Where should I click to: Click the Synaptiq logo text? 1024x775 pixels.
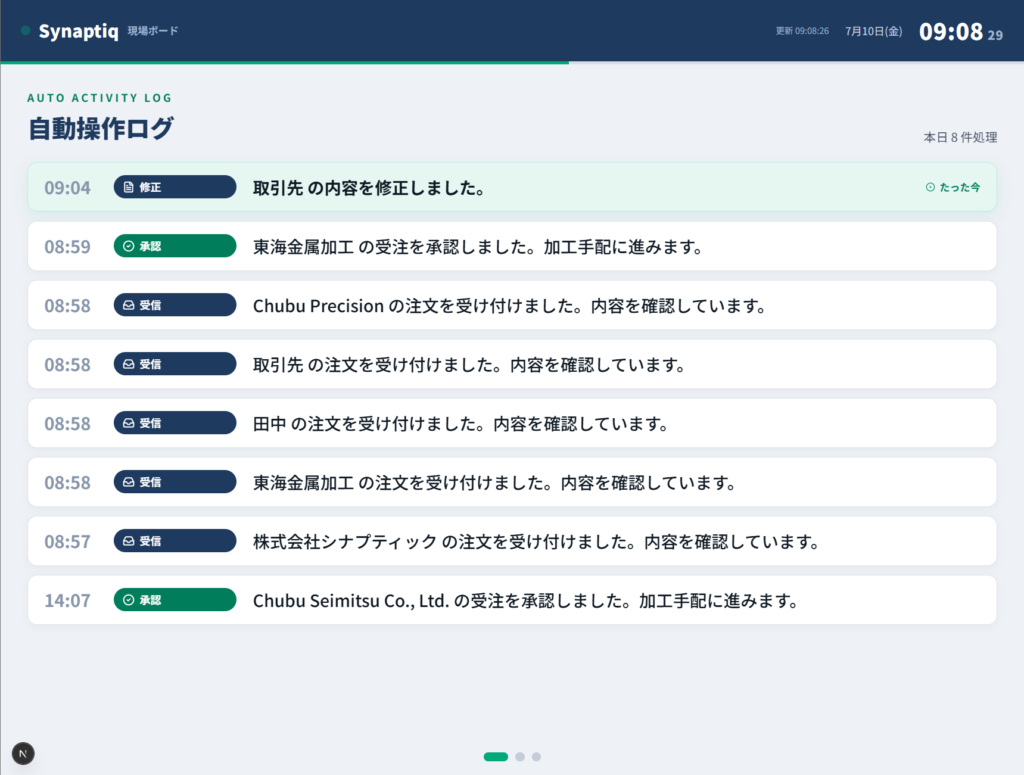tap(78, 31)
